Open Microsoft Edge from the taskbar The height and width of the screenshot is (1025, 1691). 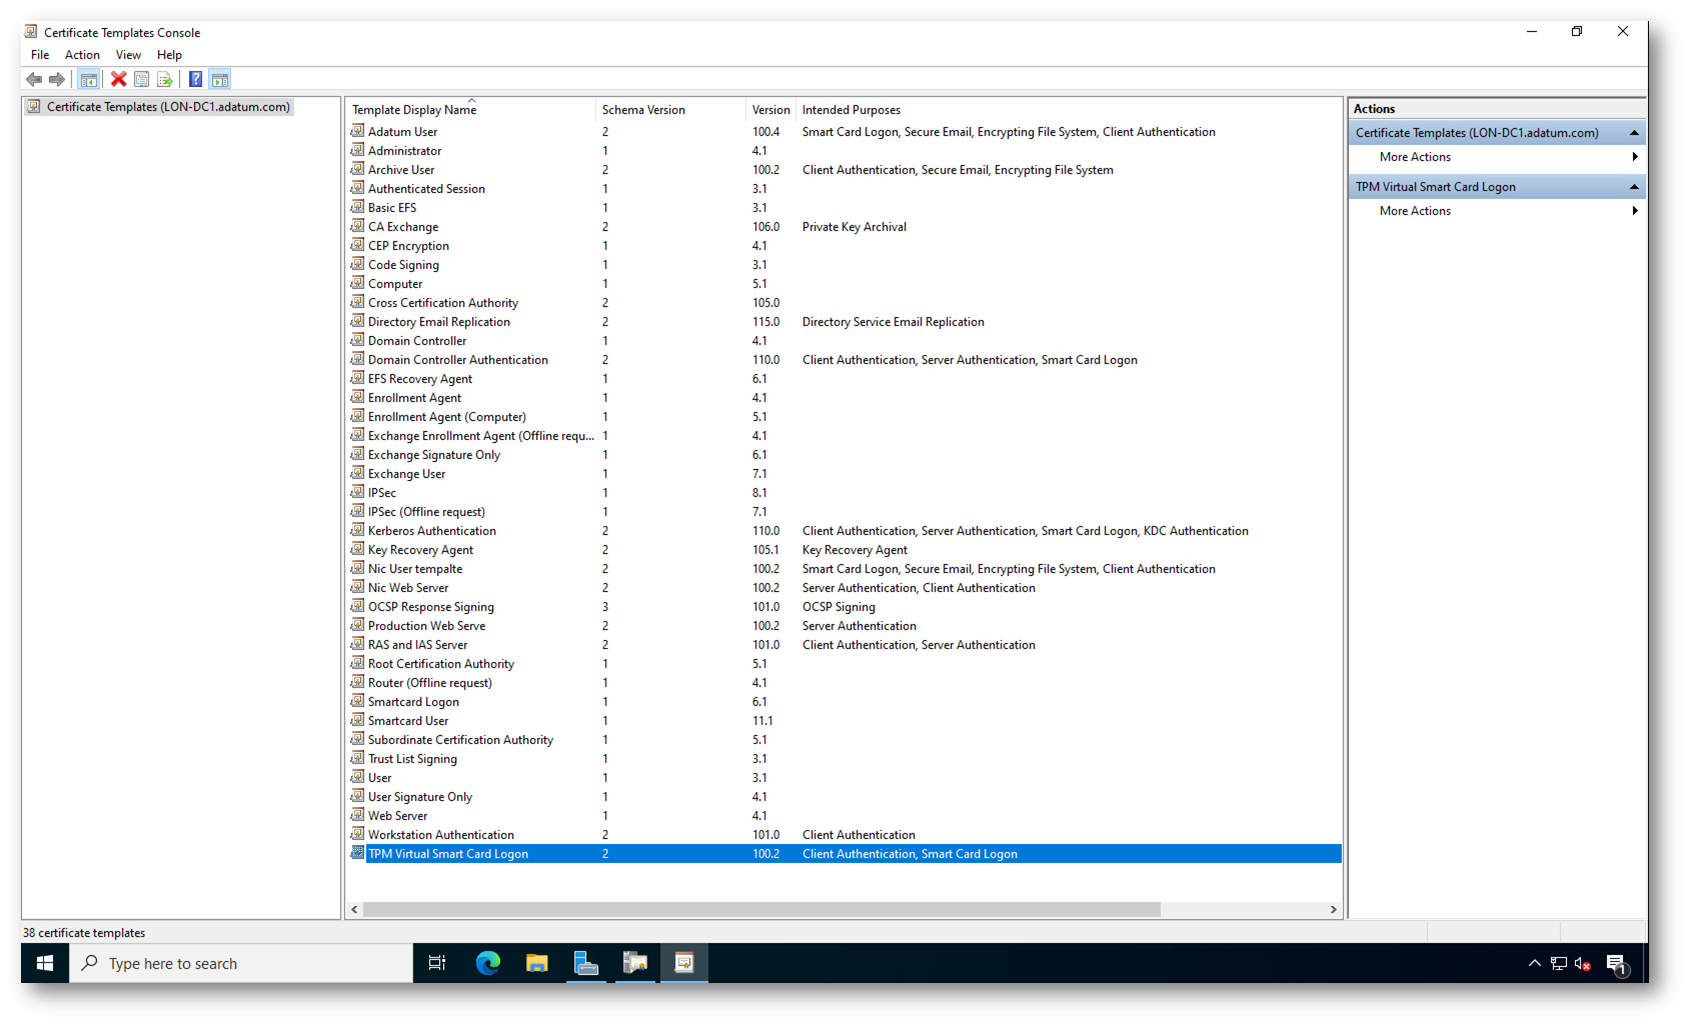click(488, 963)
